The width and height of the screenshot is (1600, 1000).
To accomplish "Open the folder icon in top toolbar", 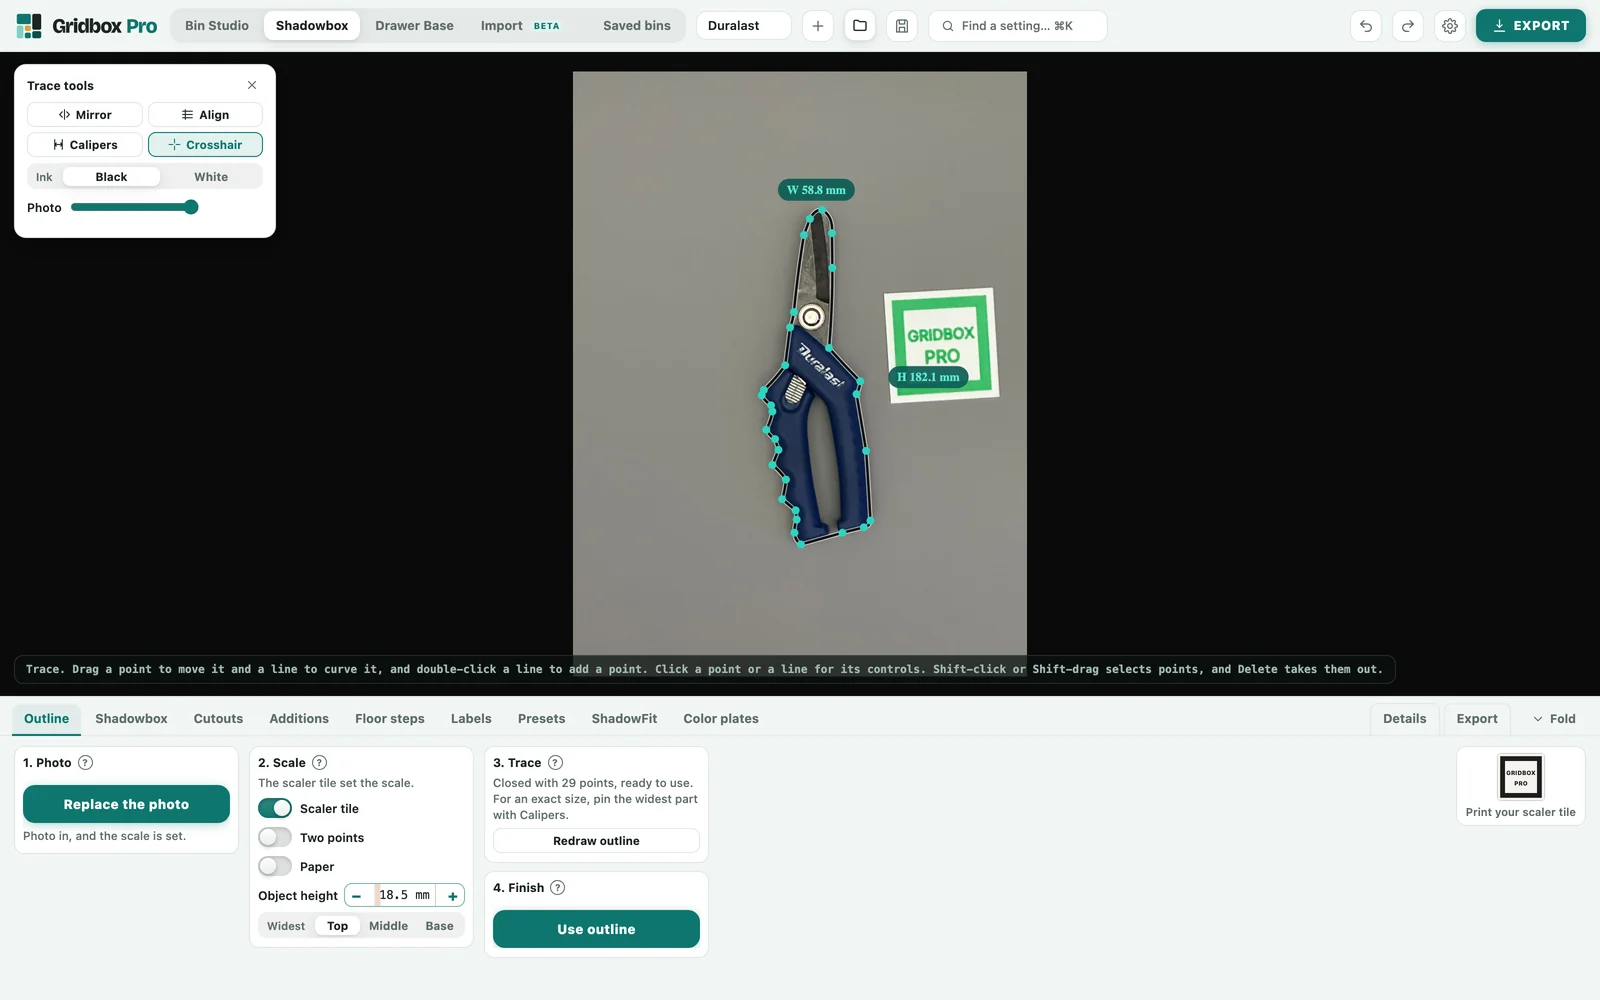I will 860,26.
